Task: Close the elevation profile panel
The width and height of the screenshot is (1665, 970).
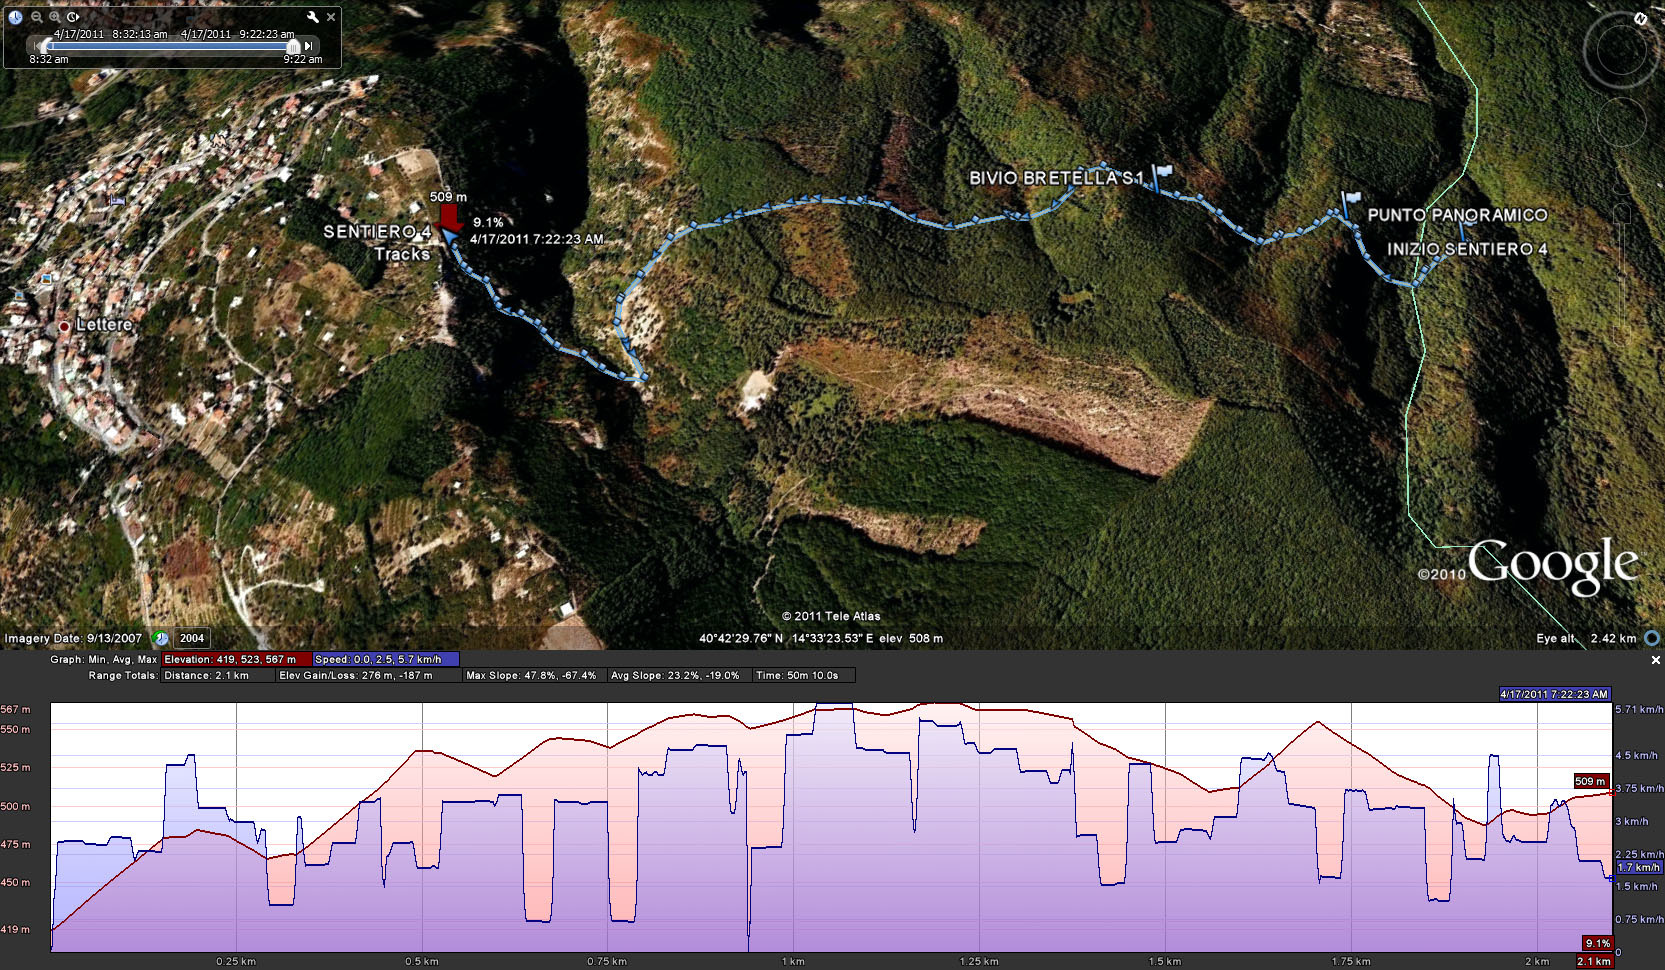Action: click(x=1655, y=660)
